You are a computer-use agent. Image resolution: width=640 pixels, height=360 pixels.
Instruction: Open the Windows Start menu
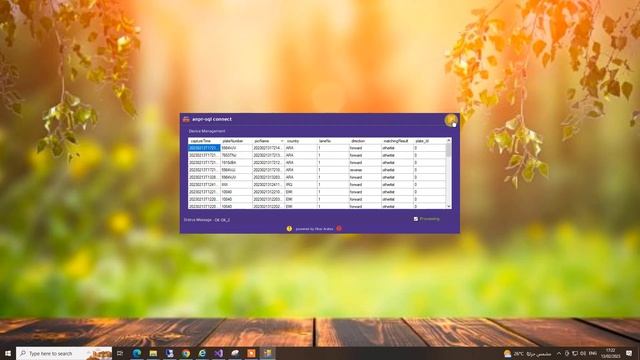7,353
